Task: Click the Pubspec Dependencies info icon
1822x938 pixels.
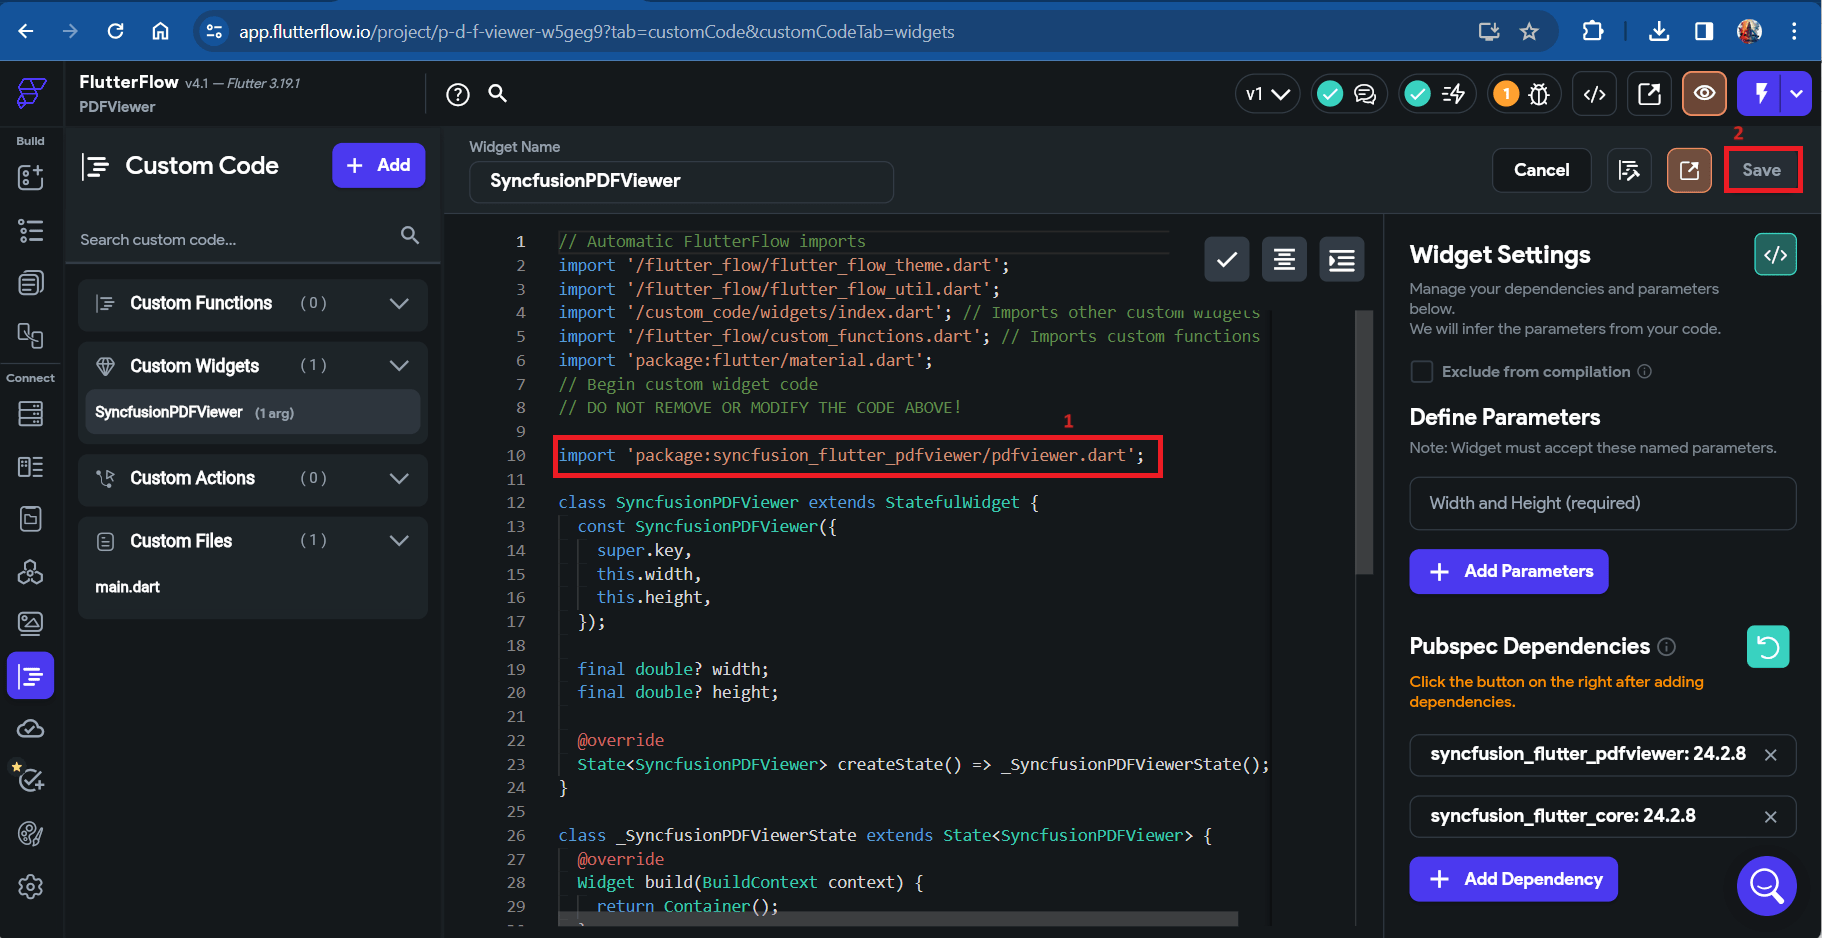Action: tap(1667, 647)
